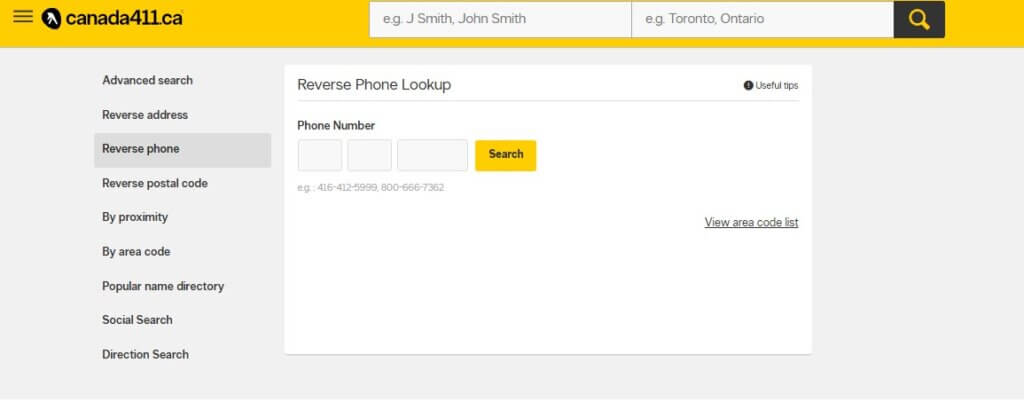
Task: Open Popular name directory
Action: pos(163,286)
